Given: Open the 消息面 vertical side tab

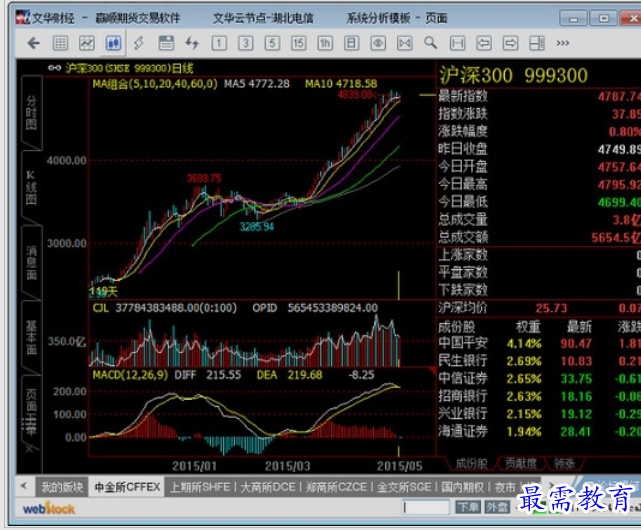Looking at the screenshot, I should coord(31,263).
